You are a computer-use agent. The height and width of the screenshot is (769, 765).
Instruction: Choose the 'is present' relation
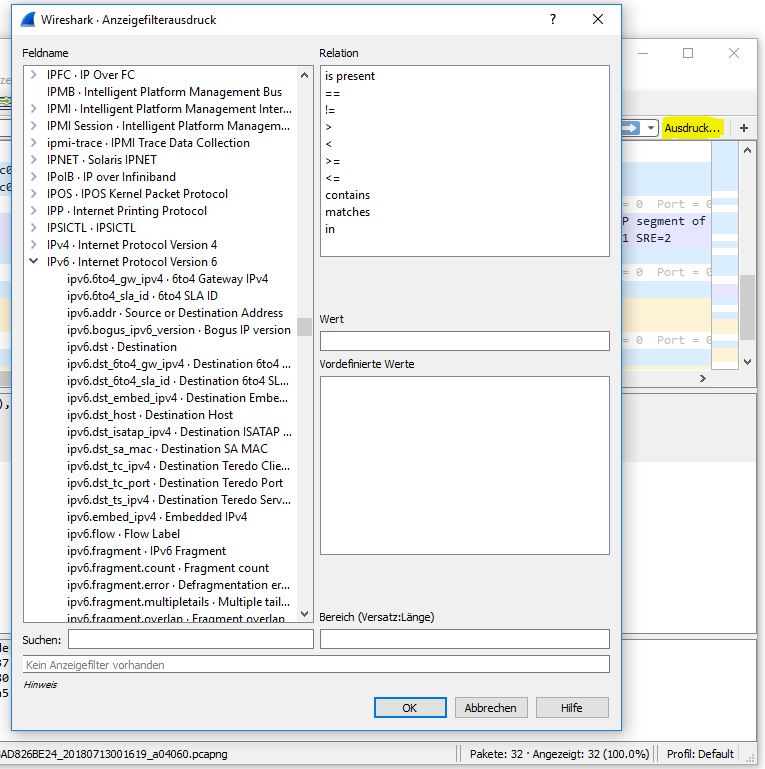pyautogui.click(x=350, y=76)
